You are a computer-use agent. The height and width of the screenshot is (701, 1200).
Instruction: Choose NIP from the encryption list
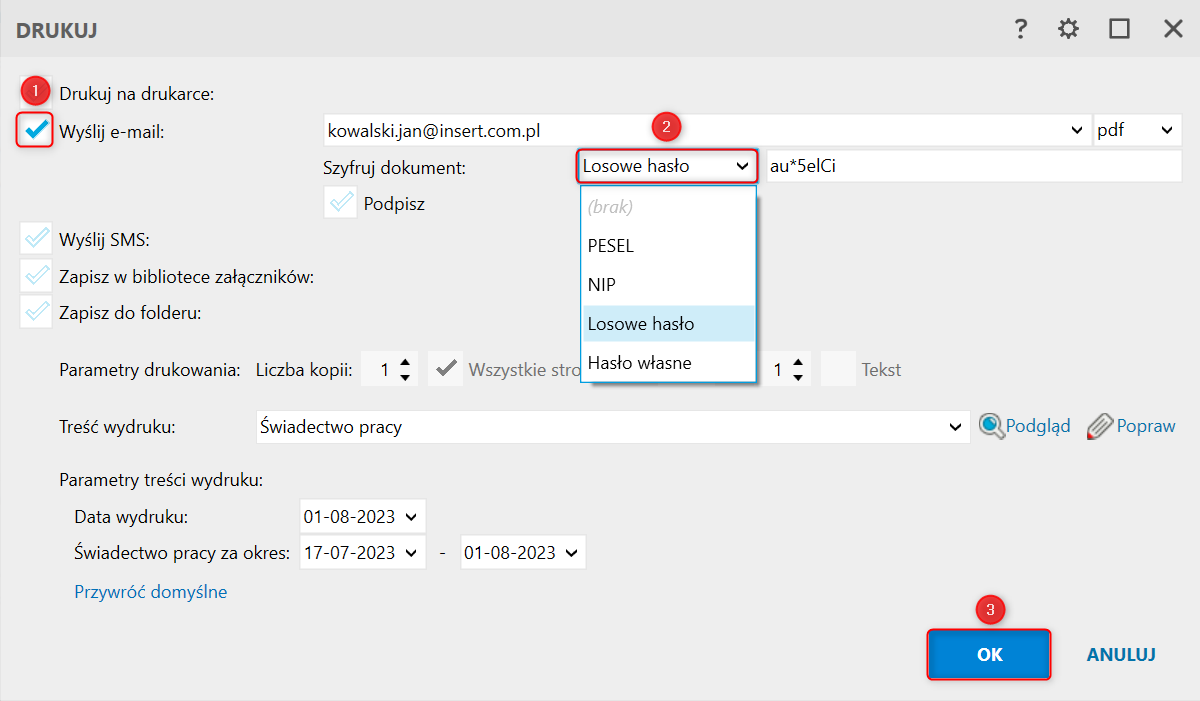click(668, 285)
